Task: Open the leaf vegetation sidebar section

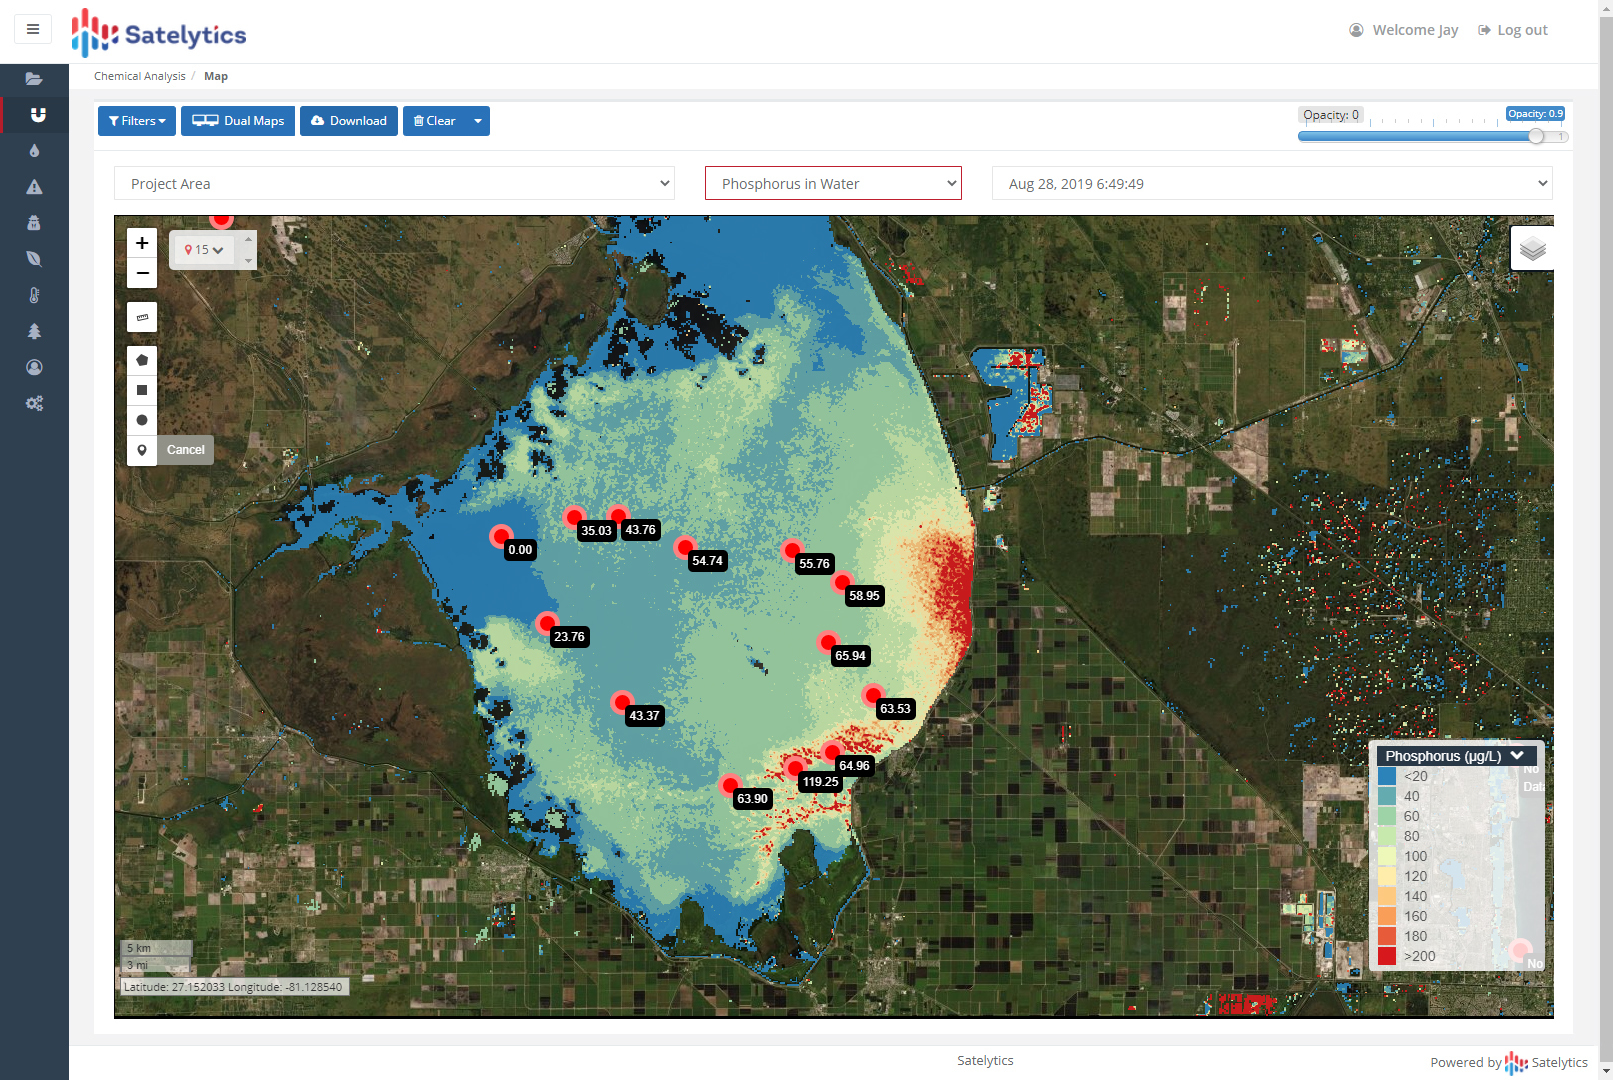Action: (x=34, y=259)
